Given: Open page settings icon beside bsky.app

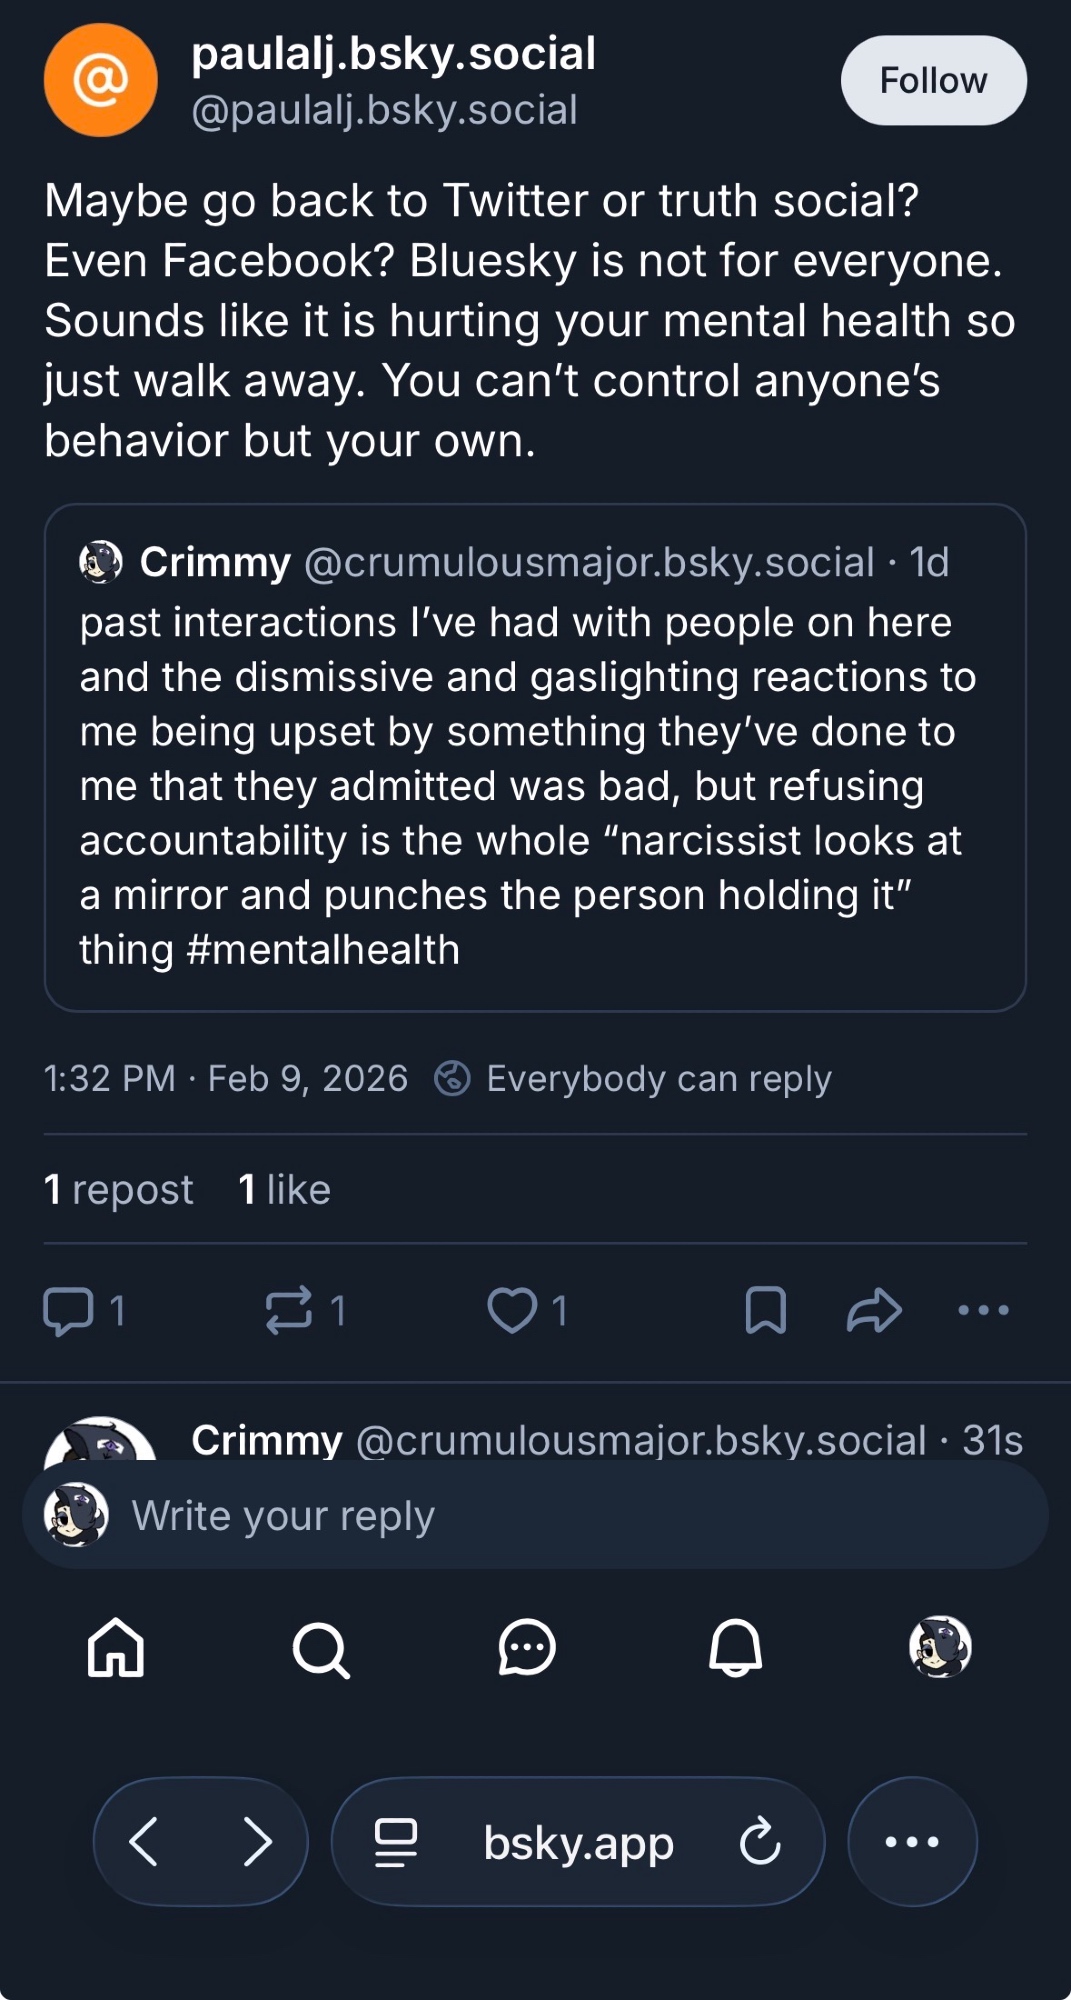Looking at the screenshot, I should pyautogui.click(x=395, y=1842).
